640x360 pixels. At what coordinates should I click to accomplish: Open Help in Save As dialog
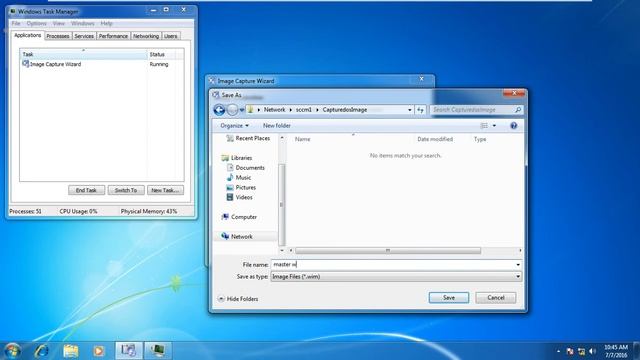(513, 126)
